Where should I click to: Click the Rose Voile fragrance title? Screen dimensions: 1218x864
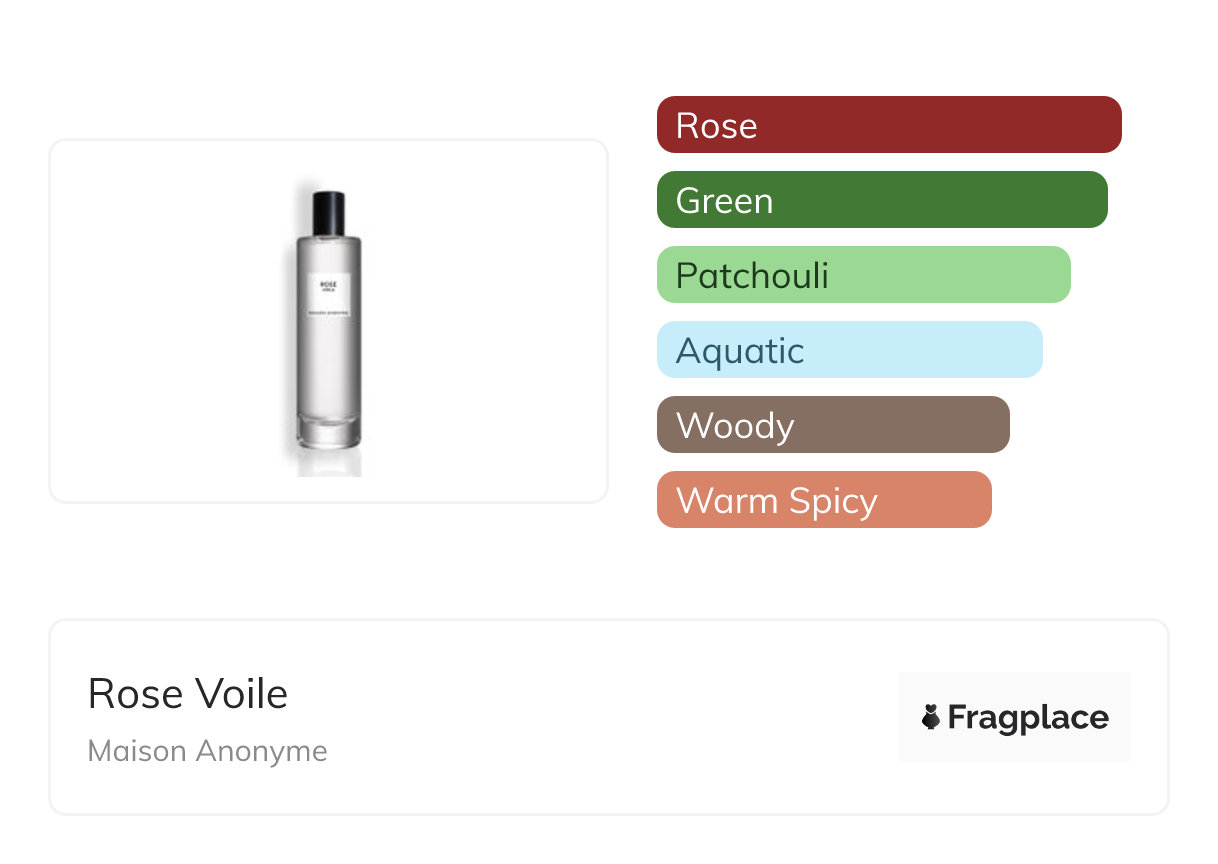point(188,694)
